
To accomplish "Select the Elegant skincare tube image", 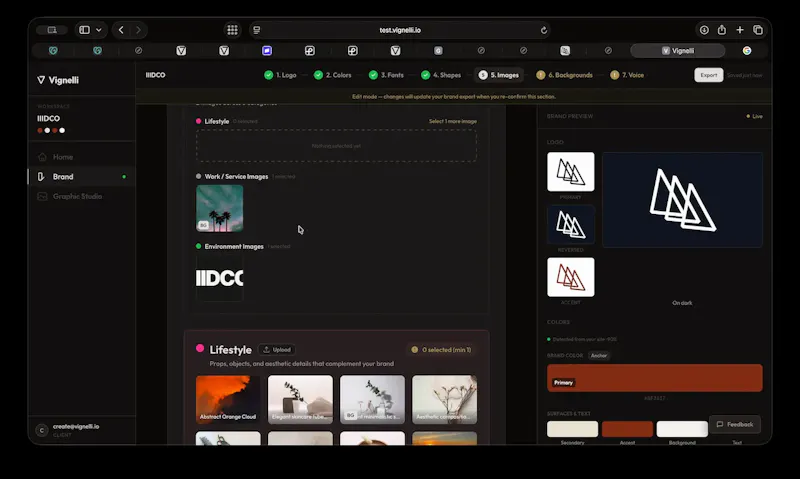I will (x=300, y=399).
